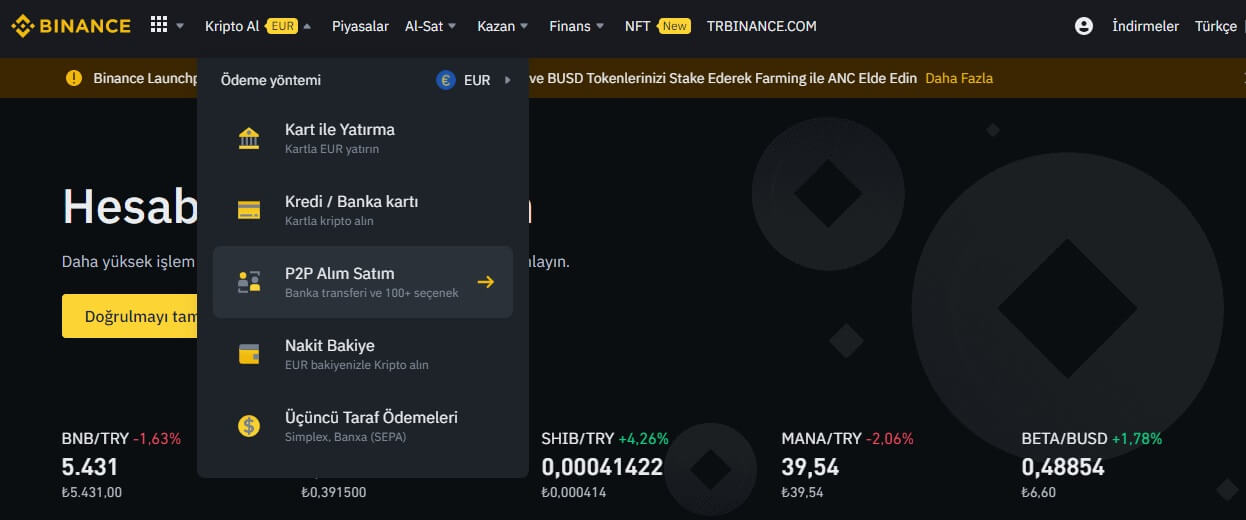Click the warning icon in announcement bar
The width and height of the screenshot is (1246, 520).
[74, 78]
